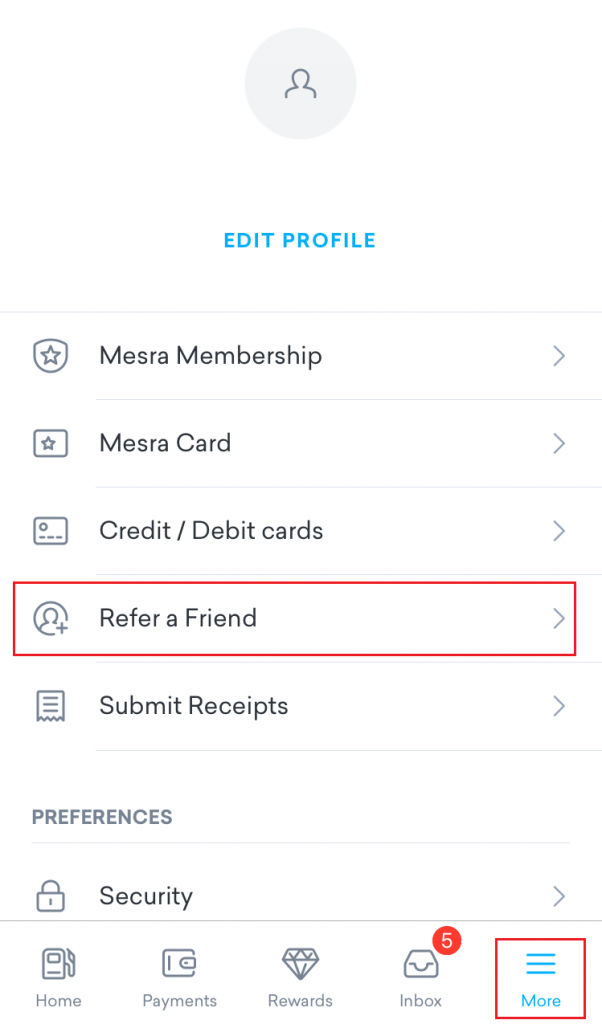Viewport: 602px width, 1024px height.
Task: Click the Submit Receipts receipt icon
Action: coord(50,706)
